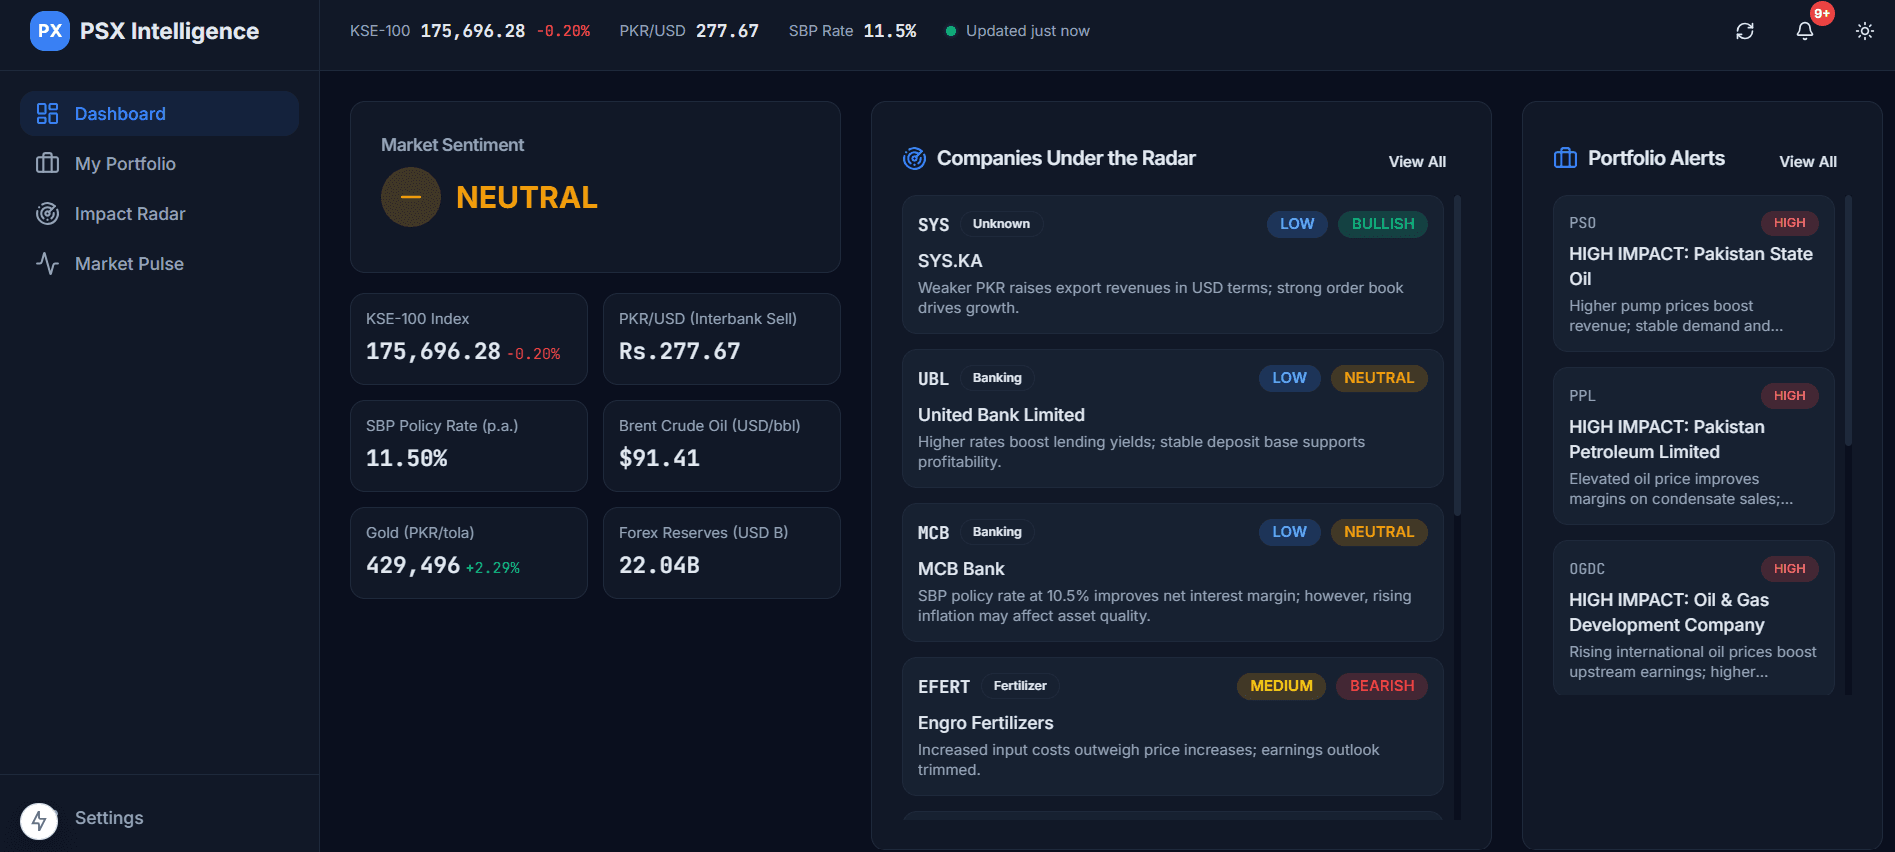The image size is (1895, 852).
Task: Click the Brent Crude Oil card
Action: 722,446
